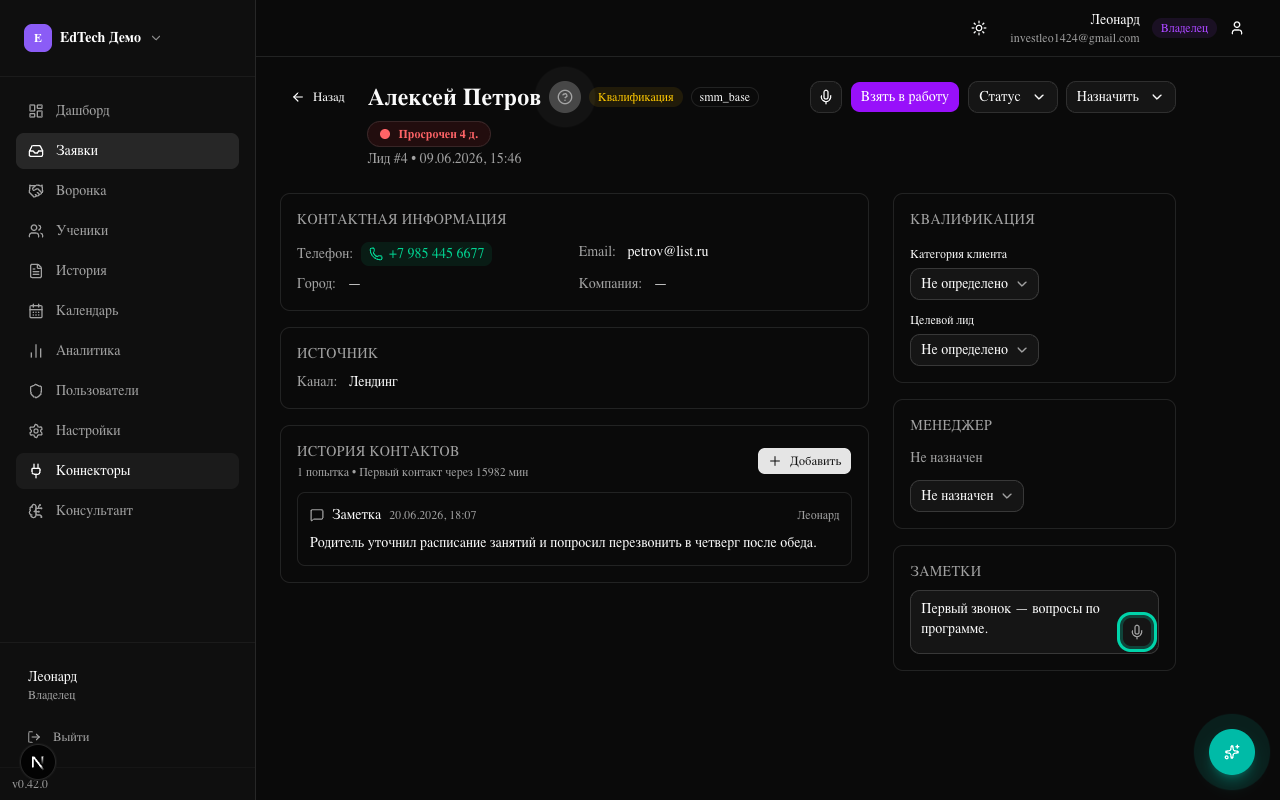
Task: Click the Добавить contact button
Action: (x=804, y=461)
